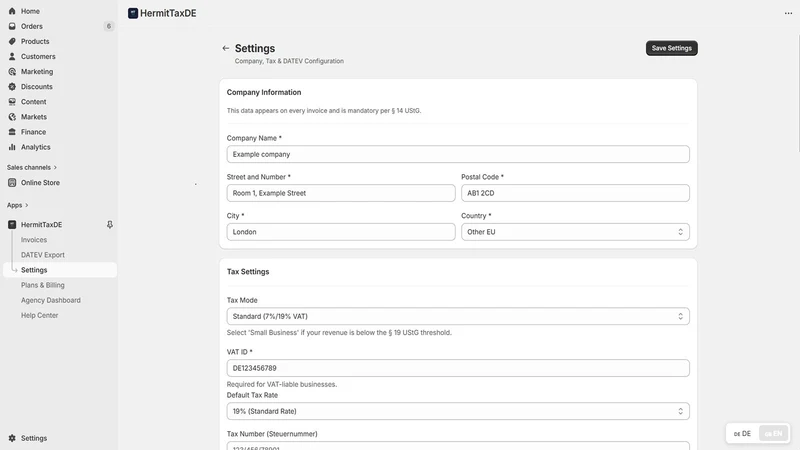The image size is (800, 450).
Task: Go to Markets in sidebar
Action: click(x=34, y=117)
